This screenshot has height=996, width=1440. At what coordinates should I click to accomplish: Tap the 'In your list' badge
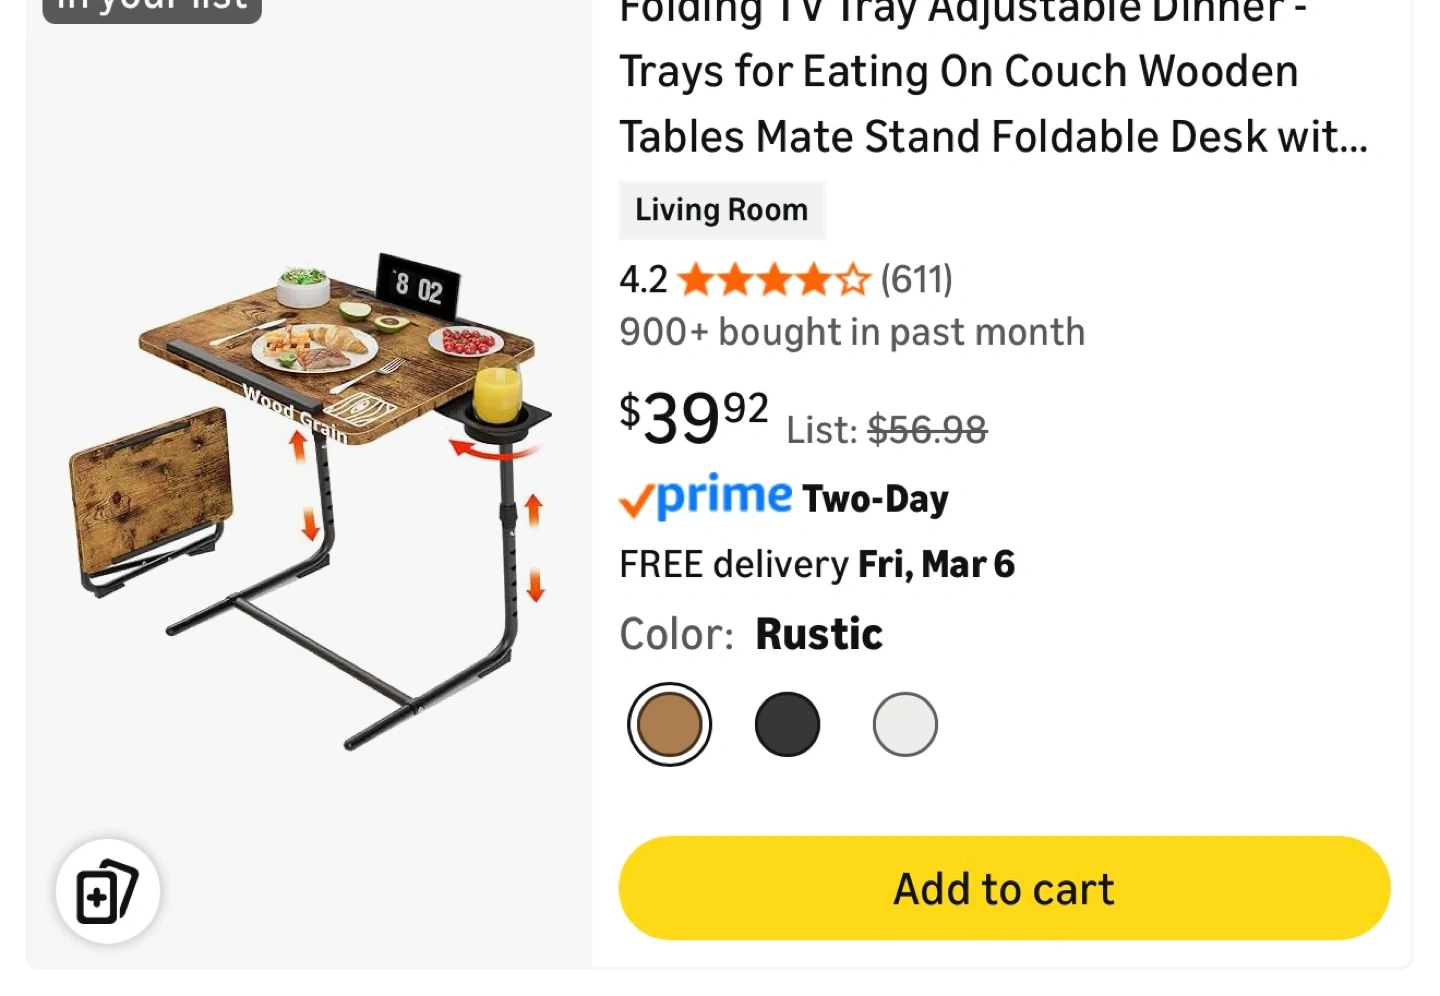coord(152,8)
